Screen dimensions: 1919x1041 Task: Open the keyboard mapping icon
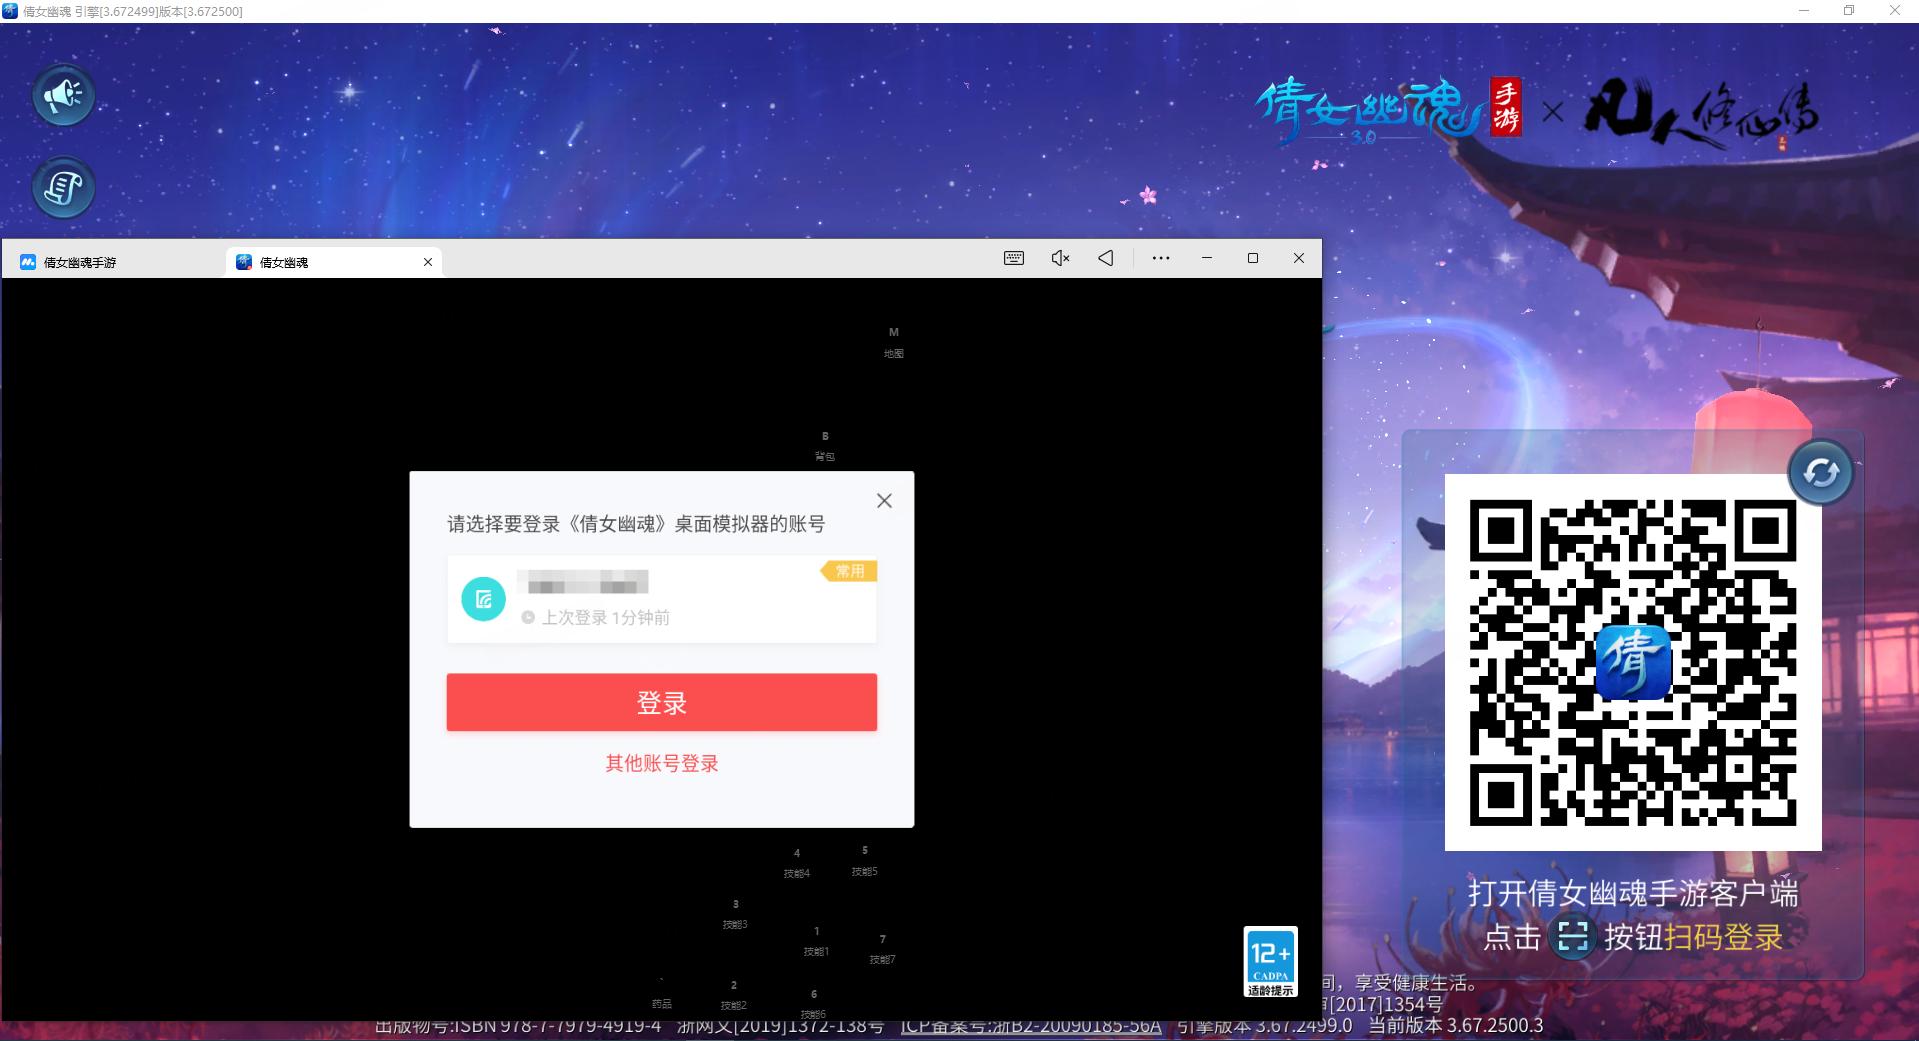click(1013, 258)
